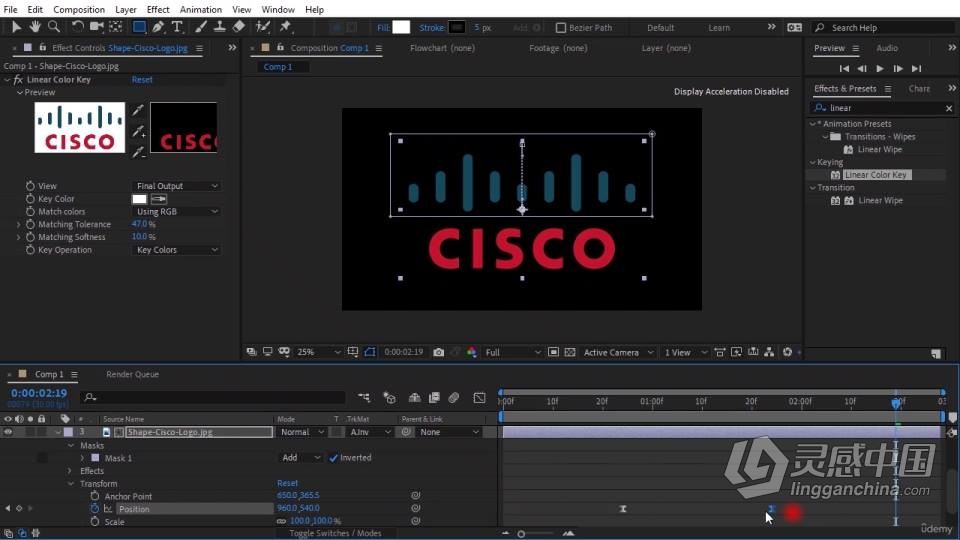Image resolution: width=960 pixels, height=540 pixels.
Task: Select the Rectangle shape tool
Action: pyautogui.click(x=139, y=26)
